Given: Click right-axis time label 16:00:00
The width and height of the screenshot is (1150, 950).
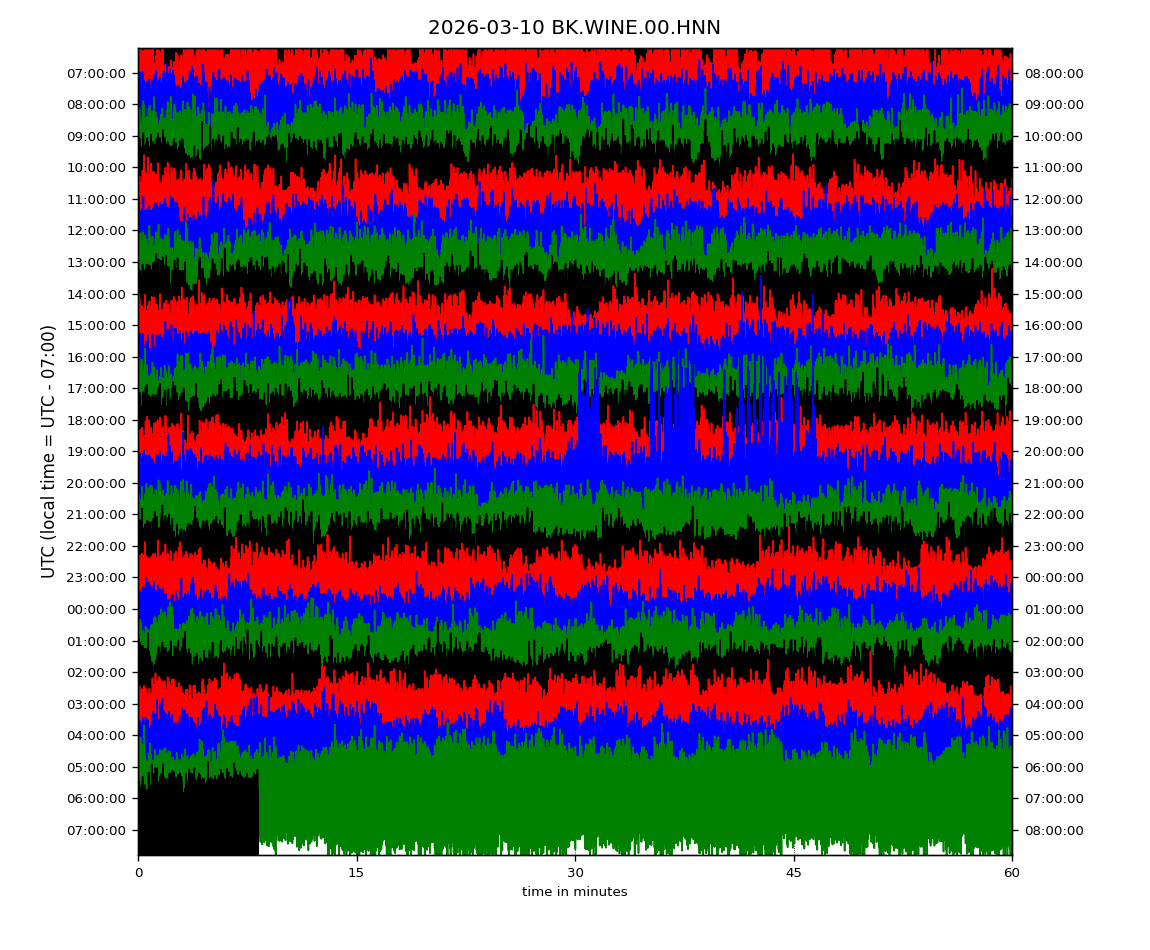Looking at the screenshot, I should pos(1051,326).
